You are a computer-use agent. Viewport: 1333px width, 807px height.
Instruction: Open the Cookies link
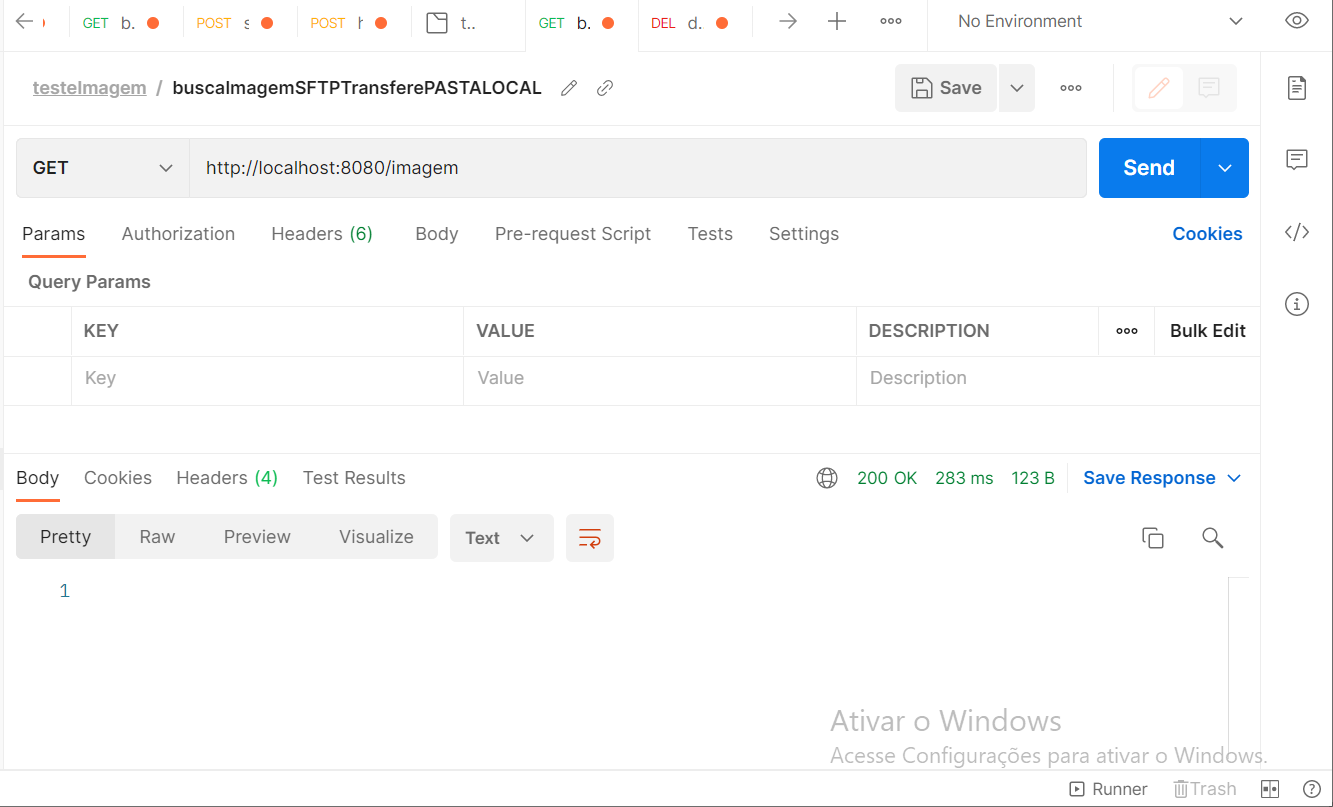1207,234
